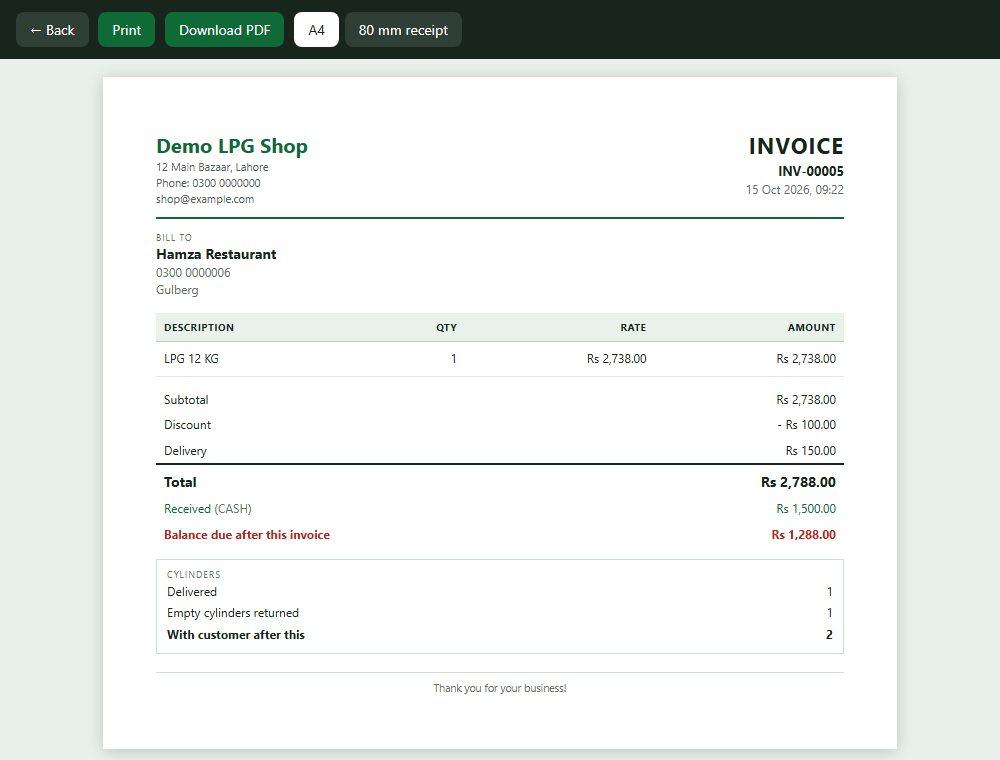Click the date 15 Oct 2026, 09:22
Image resolution: width=1000 pixels, height=760 pixels.
(795, 189)
